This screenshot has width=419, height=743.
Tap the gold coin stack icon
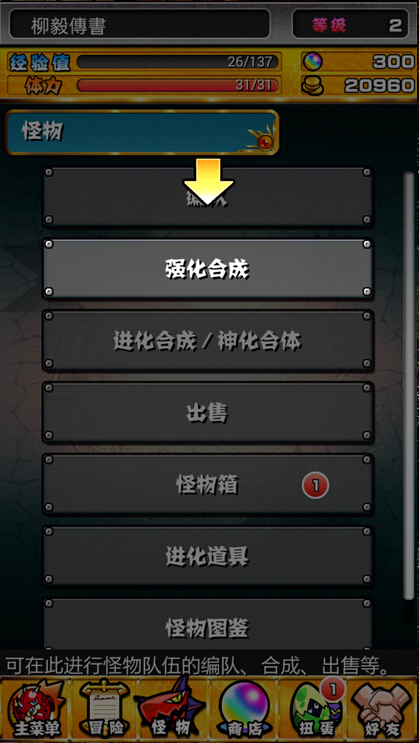point(312,85)
